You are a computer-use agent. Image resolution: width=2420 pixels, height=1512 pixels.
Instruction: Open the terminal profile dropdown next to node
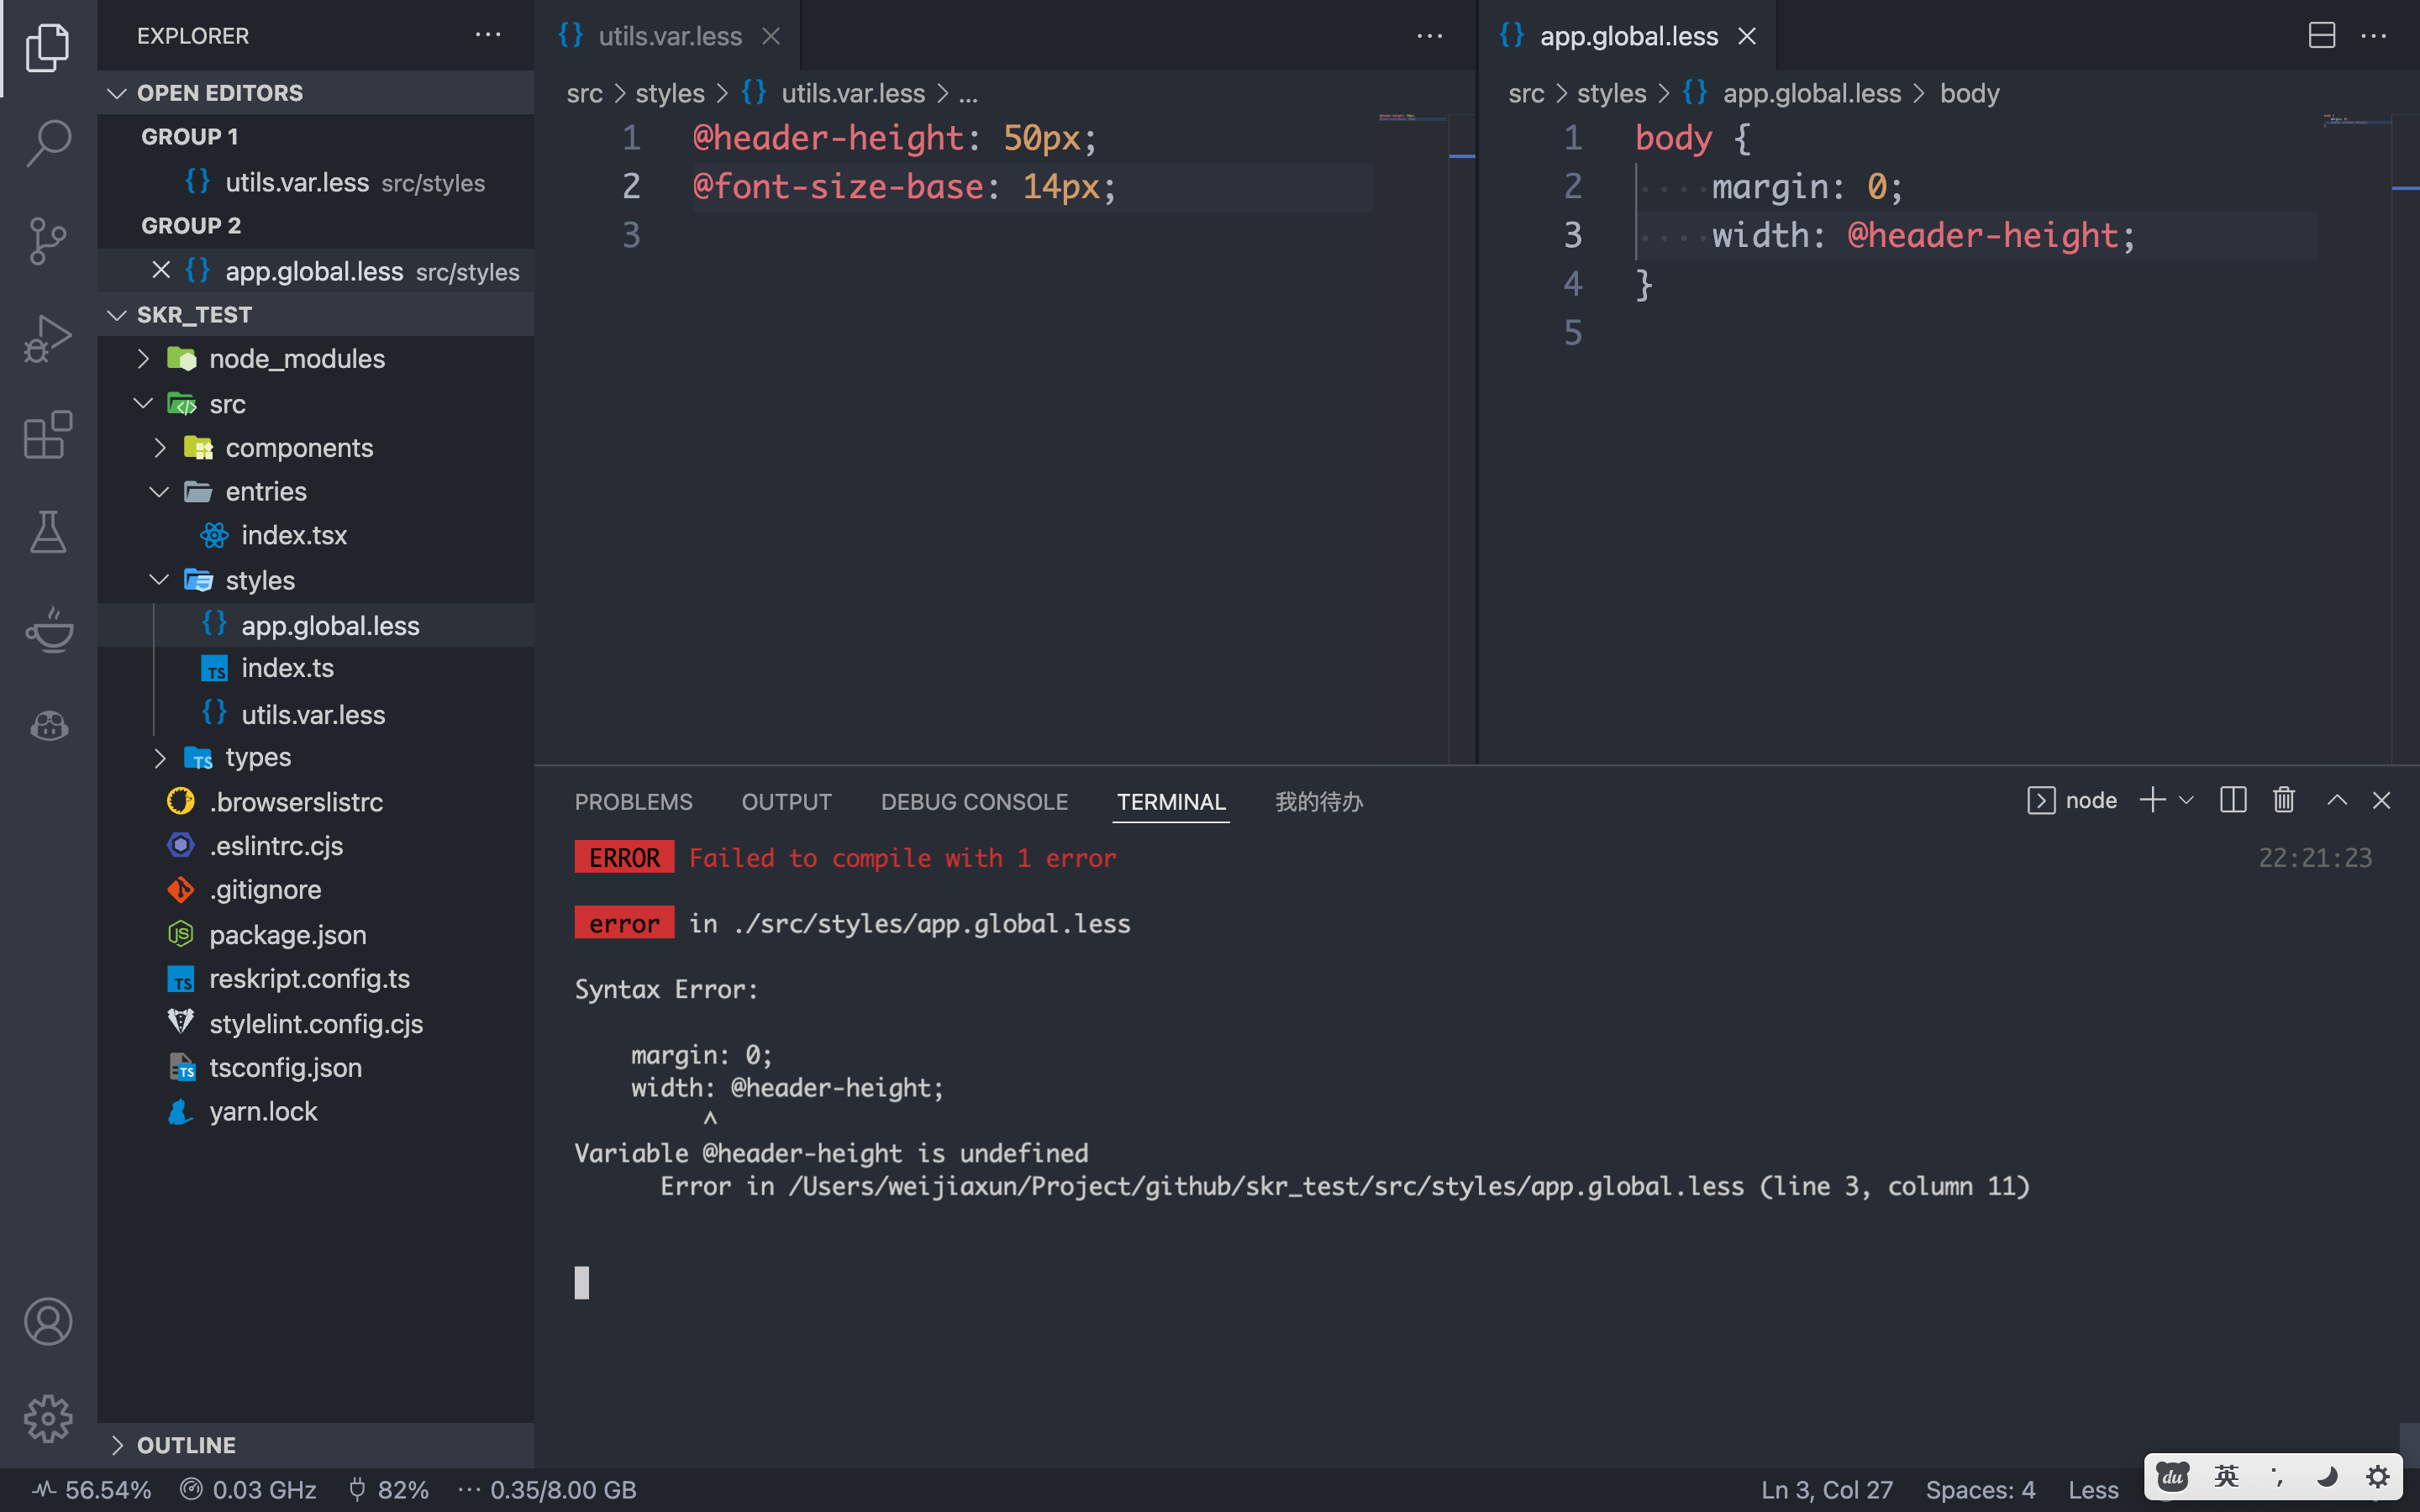click(x=2188, y=799)
